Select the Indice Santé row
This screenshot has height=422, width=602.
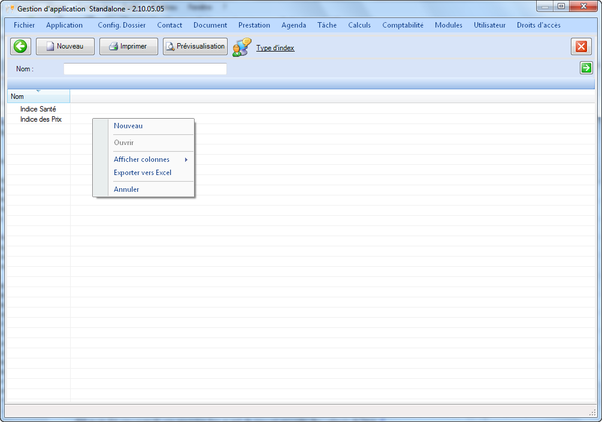point(38,109)
